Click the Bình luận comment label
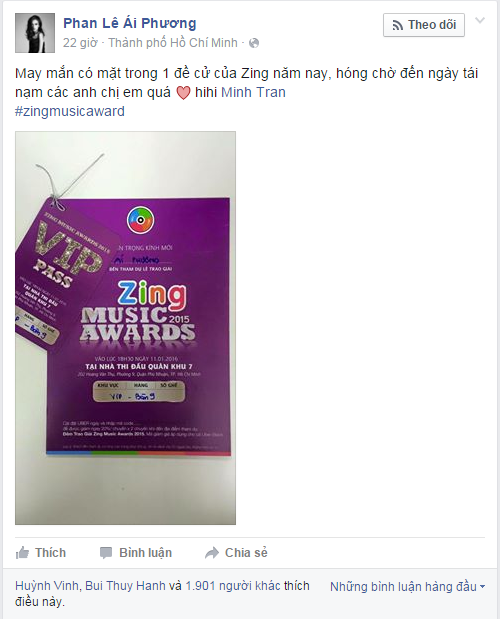Screen dimensions: 500x619 click(145, 553)
